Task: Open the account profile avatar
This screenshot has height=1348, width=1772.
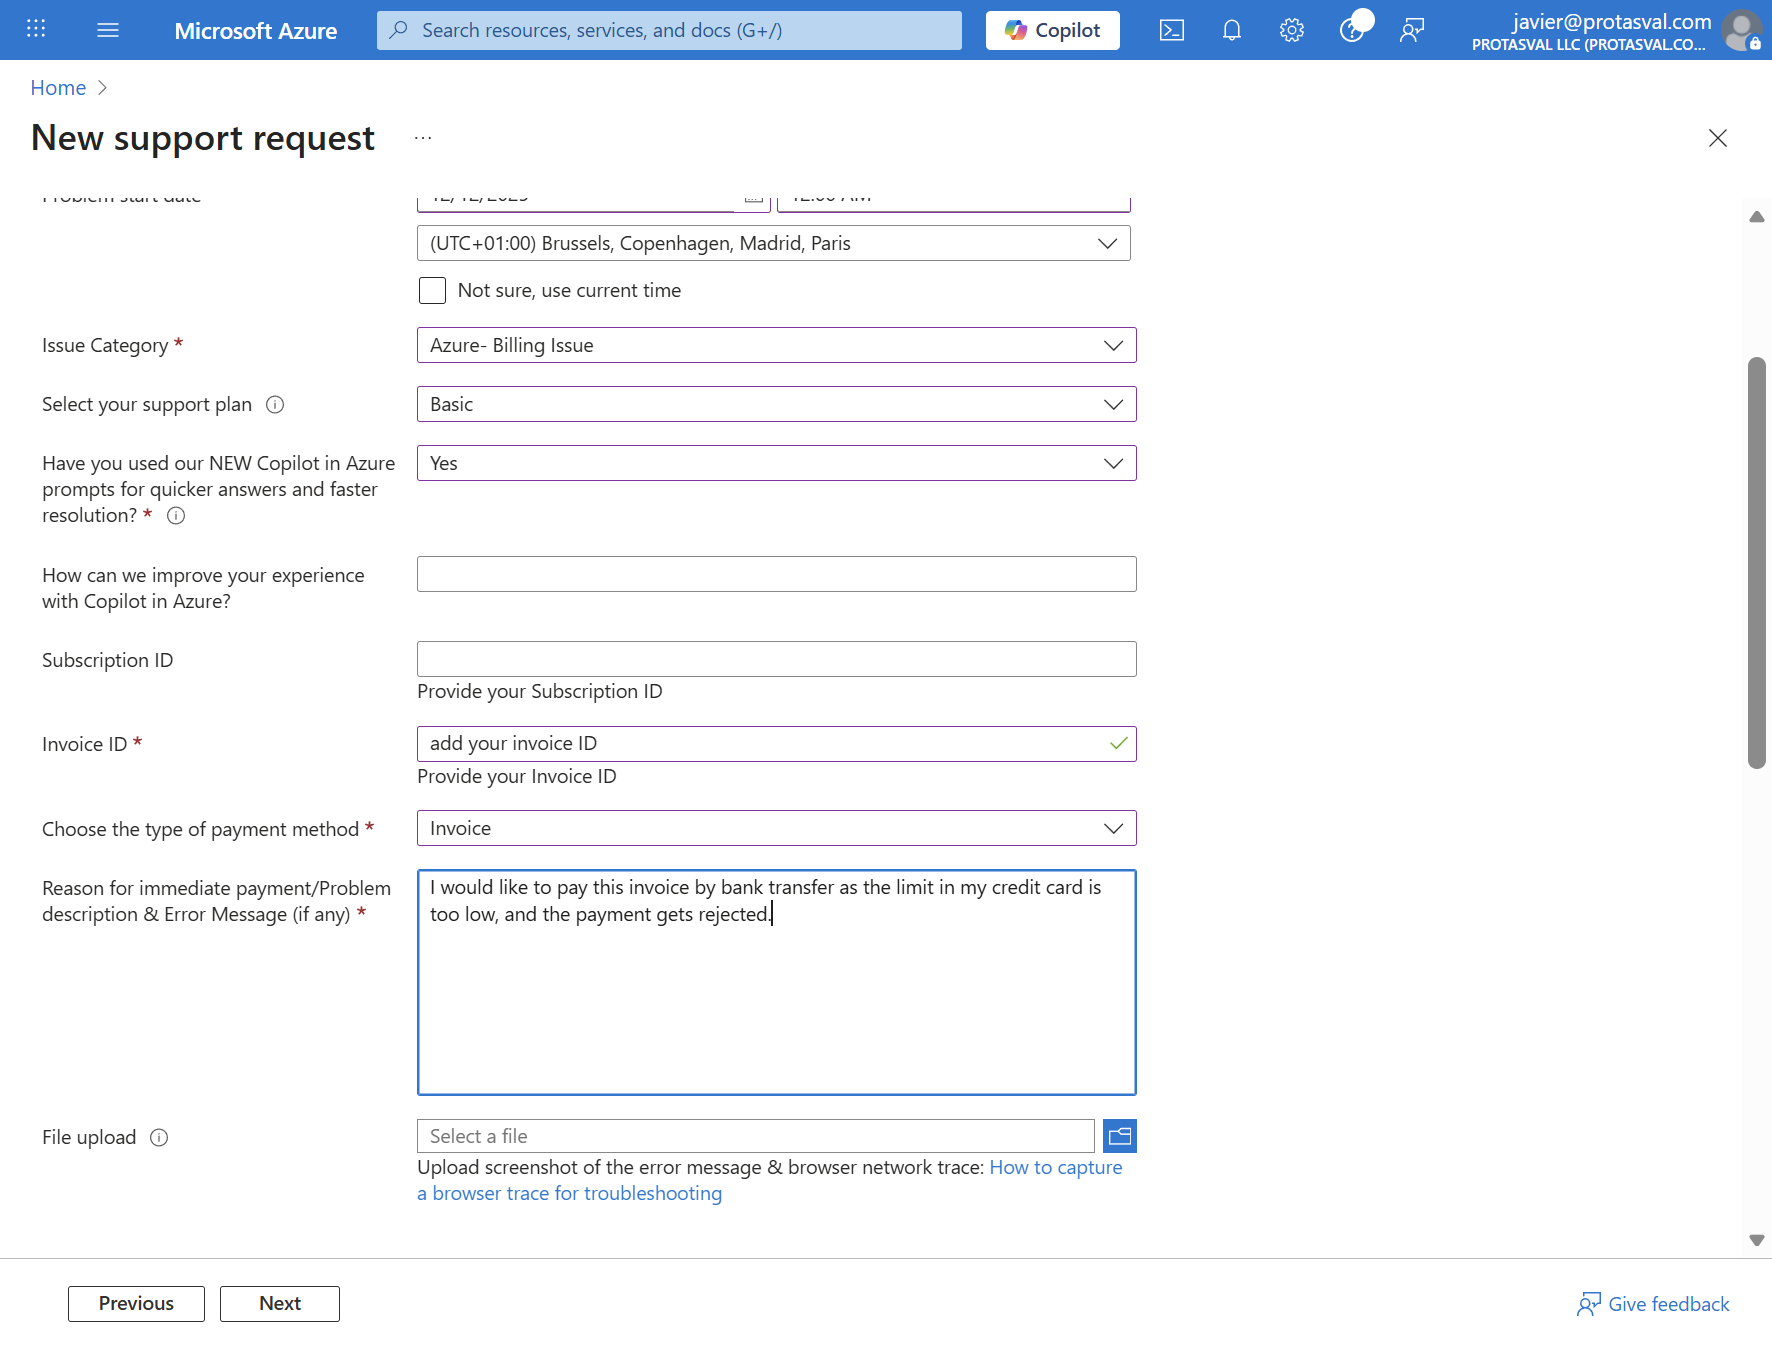Action: [1741, 30]
